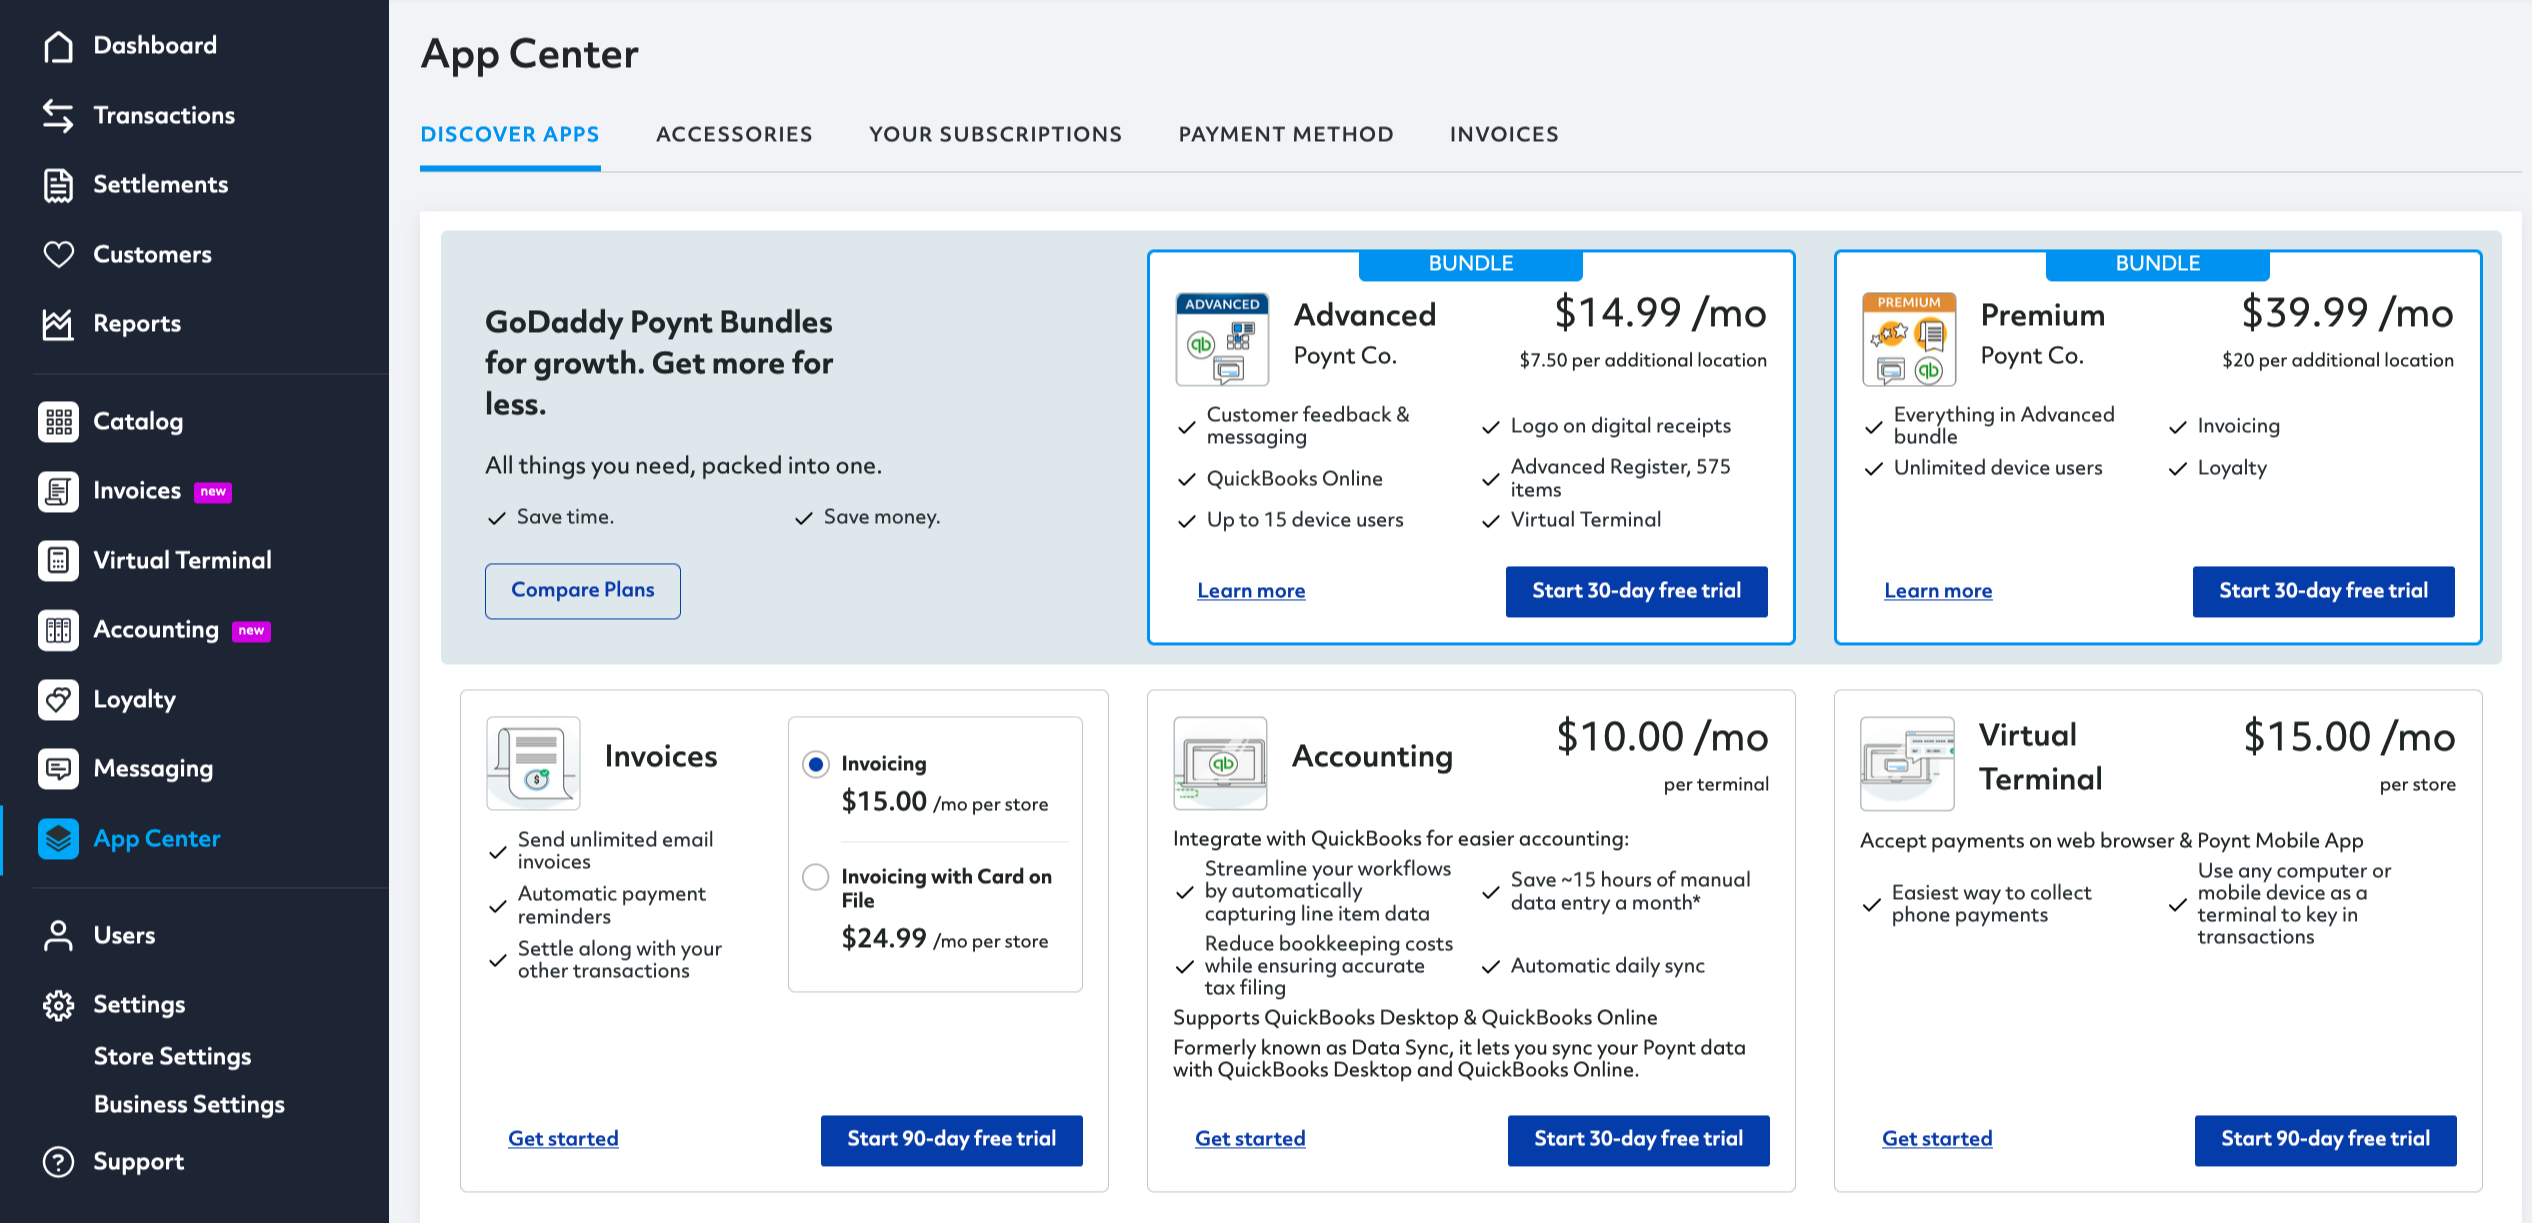This screenshot has height=1223, width=2532.
Task: Click the Settings gear icon
Action: click(58, 1005)
